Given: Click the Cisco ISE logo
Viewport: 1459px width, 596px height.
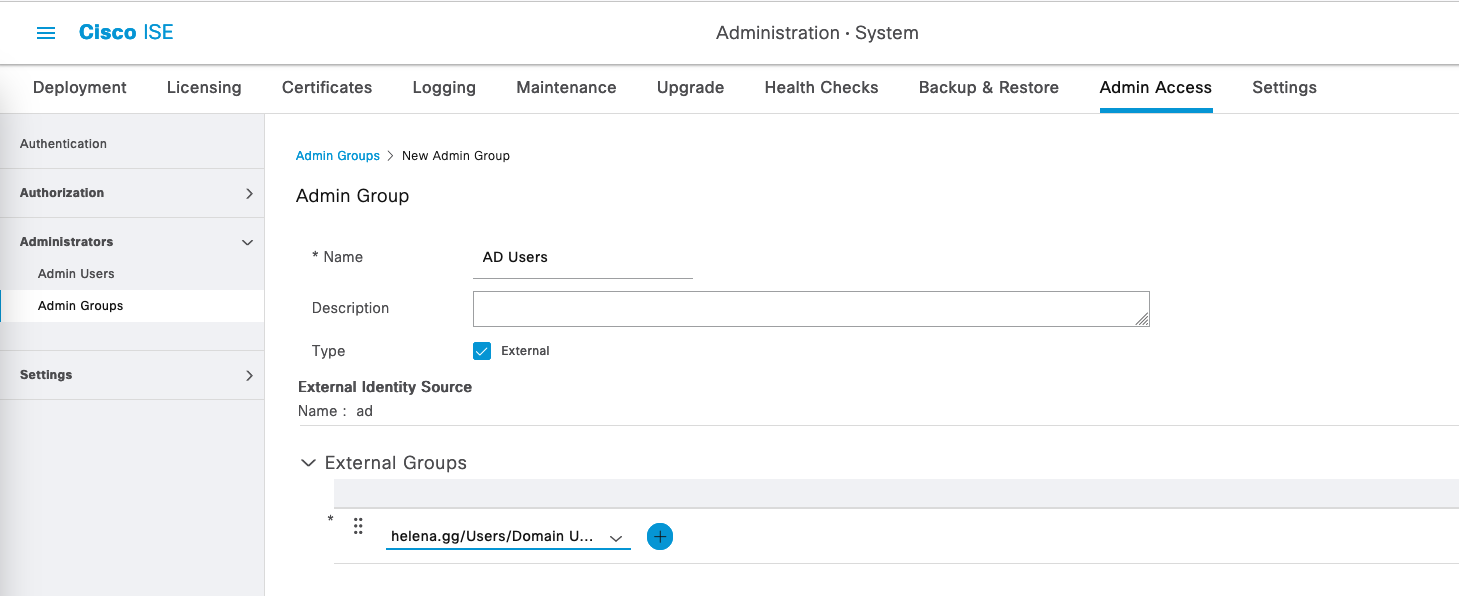Looking at the screenshot, I should pyautogui.click(x=126, y=33).
